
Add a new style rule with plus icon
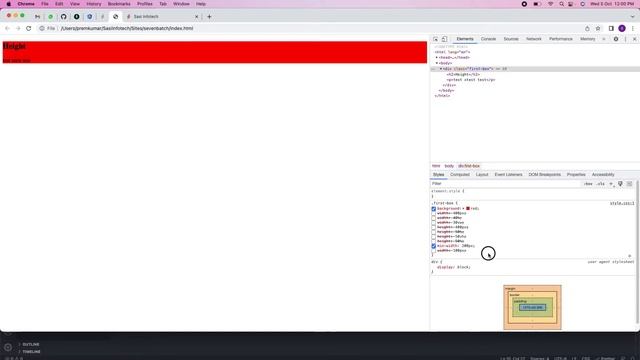point(611,184)
